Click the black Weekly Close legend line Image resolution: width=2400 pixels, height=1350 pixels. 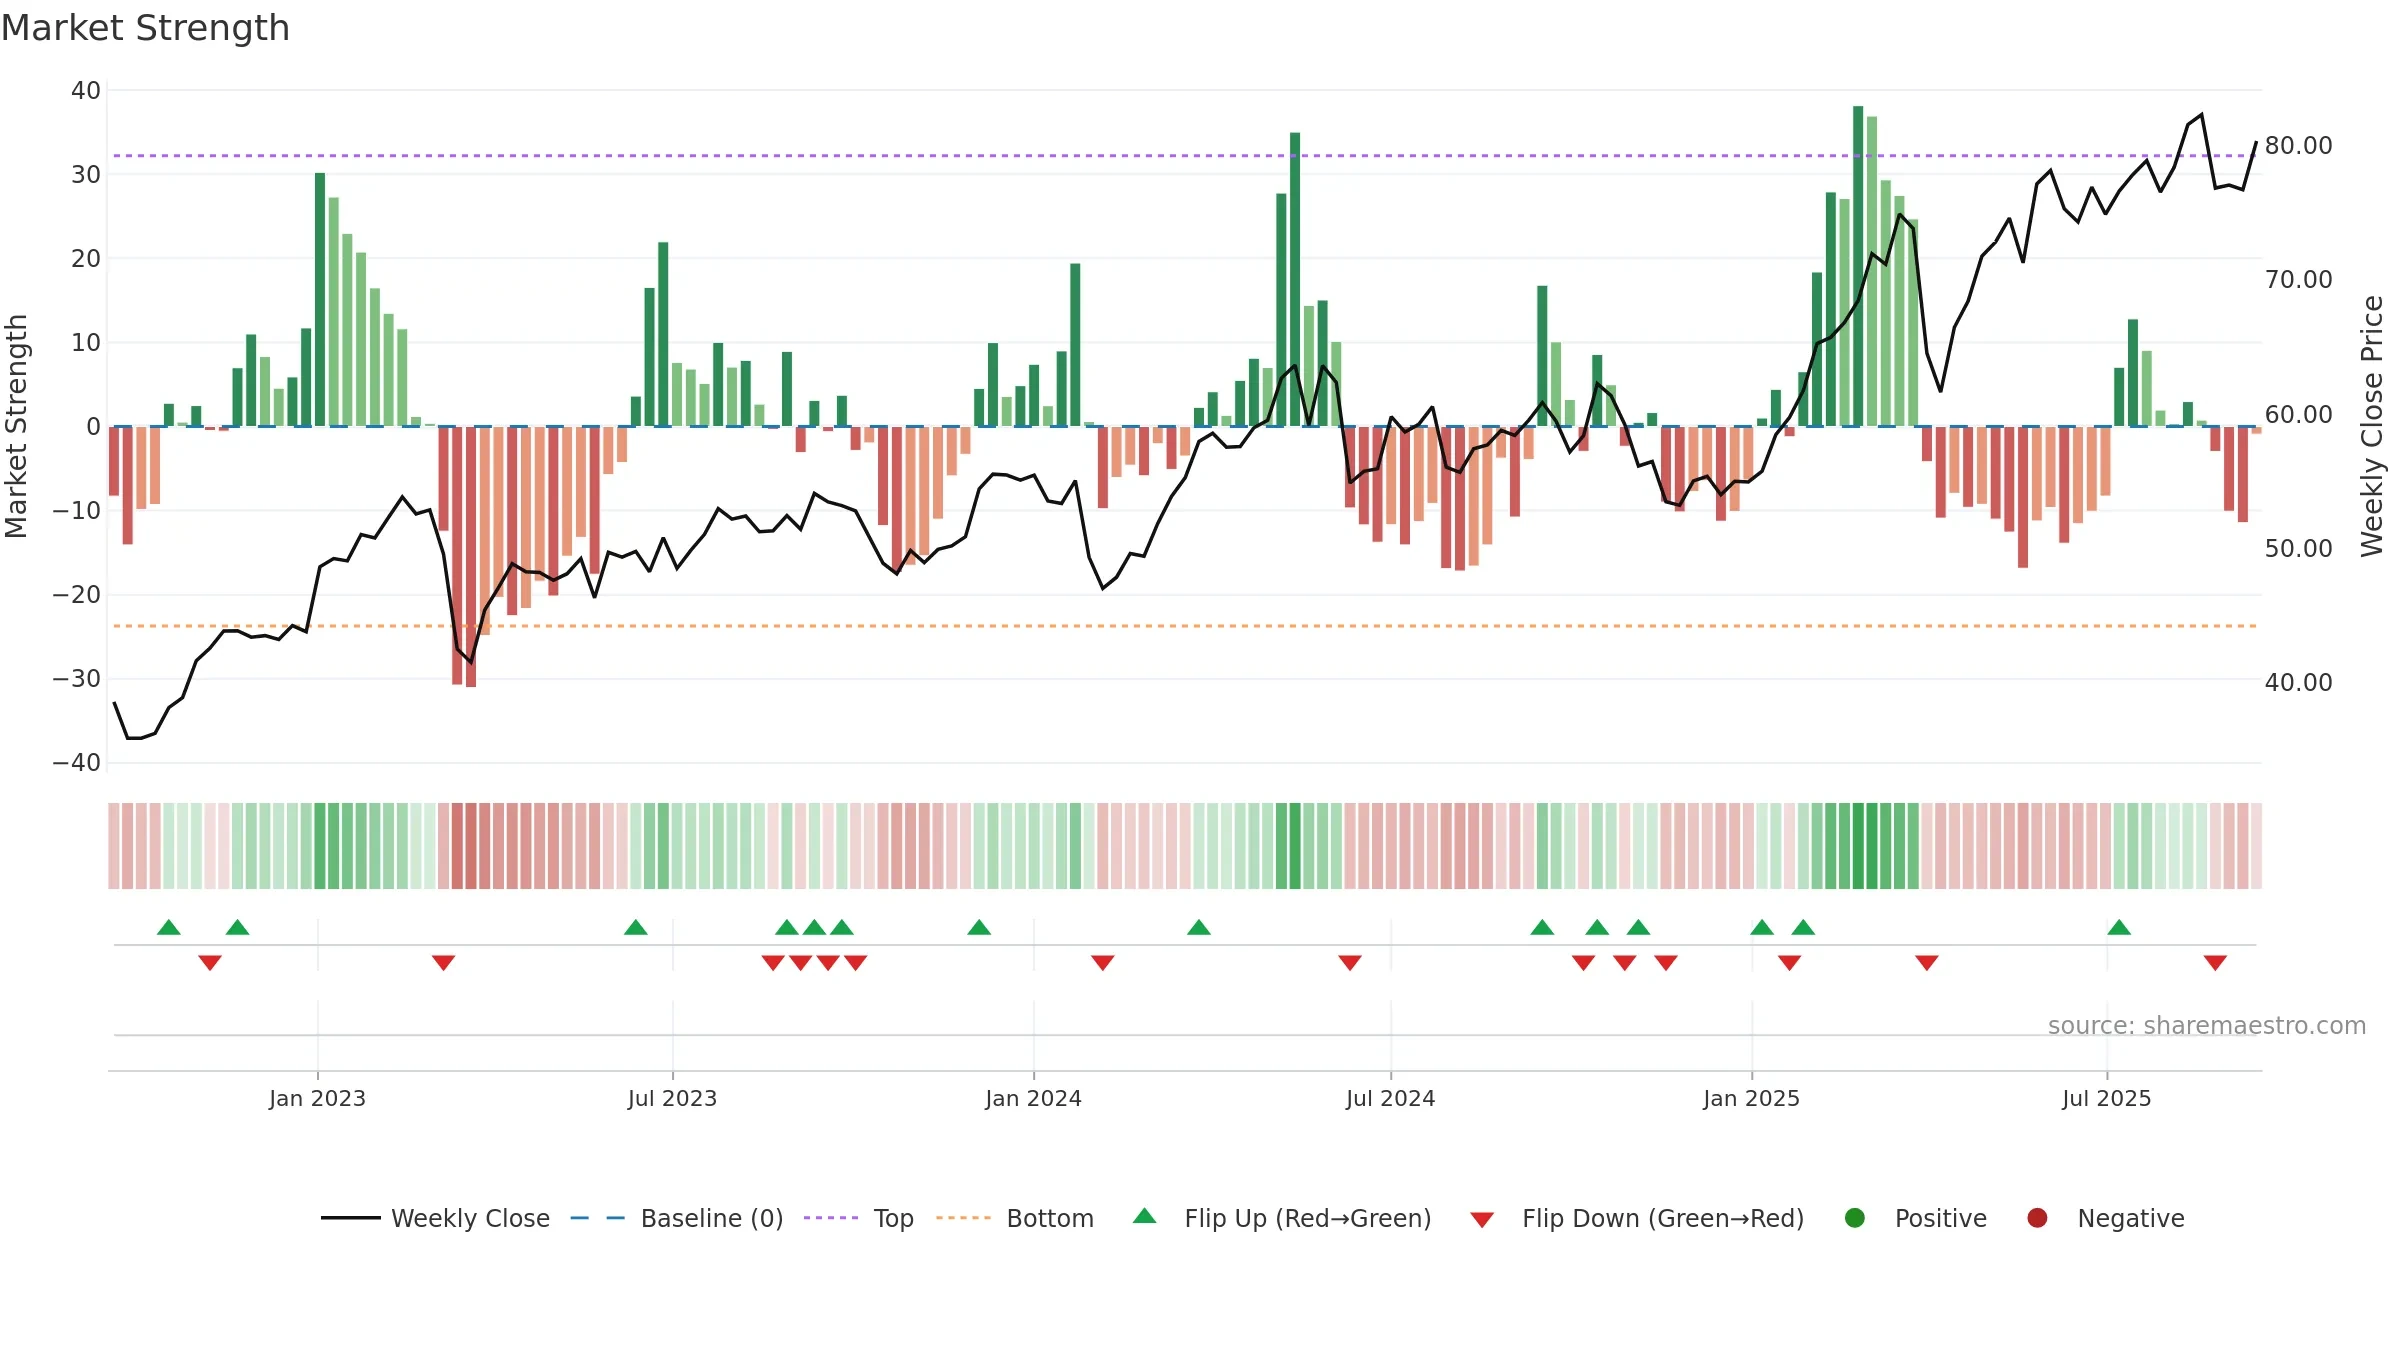click(x=351, y=1218)
